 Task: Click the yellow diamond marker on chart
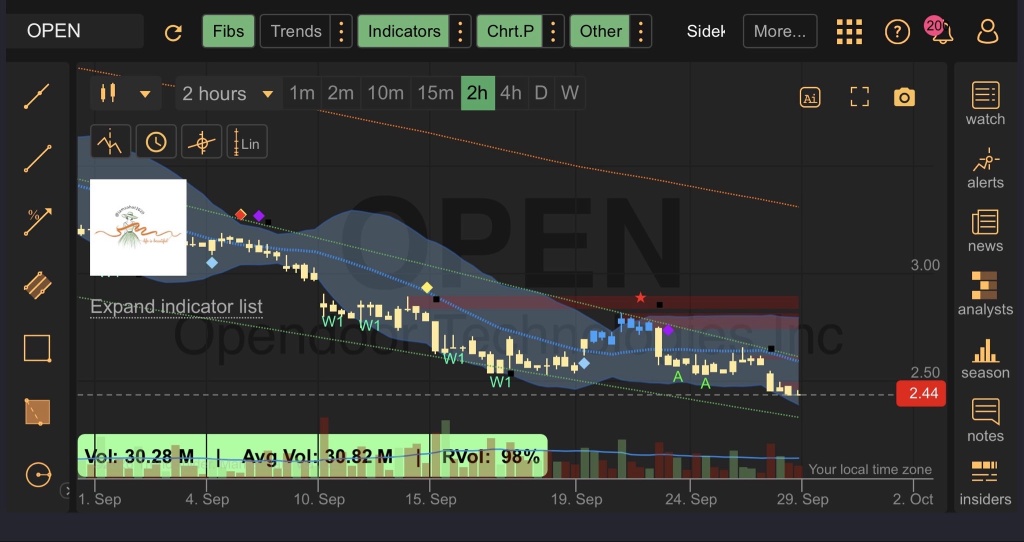click(x=427, y=287)
